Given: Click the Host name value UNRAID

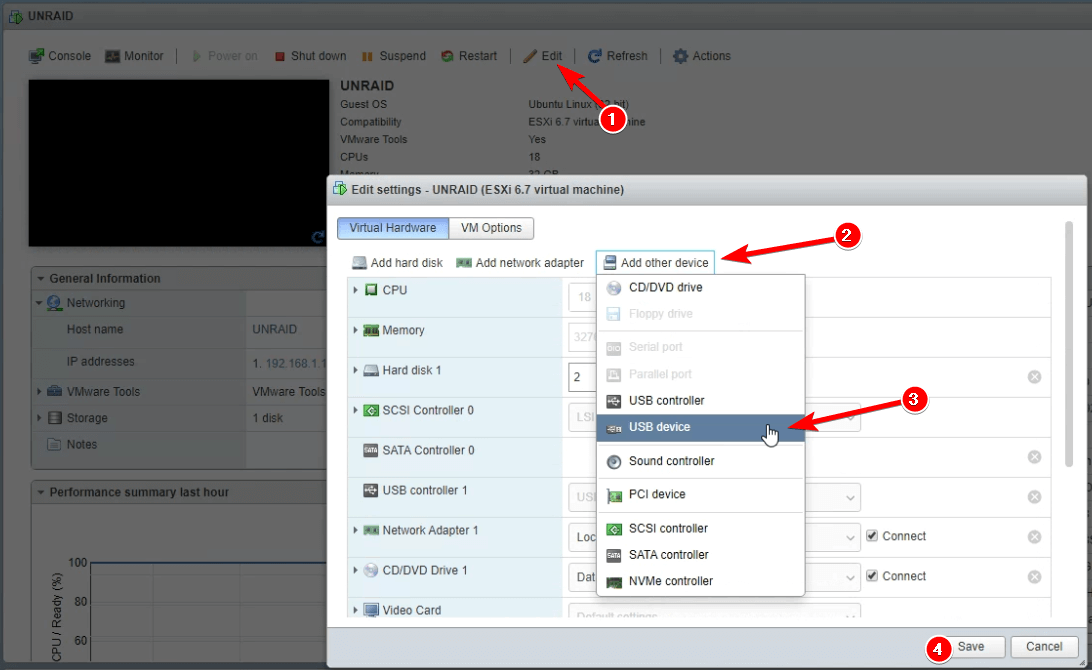Looking at the screenshot, I should point(274,329).
